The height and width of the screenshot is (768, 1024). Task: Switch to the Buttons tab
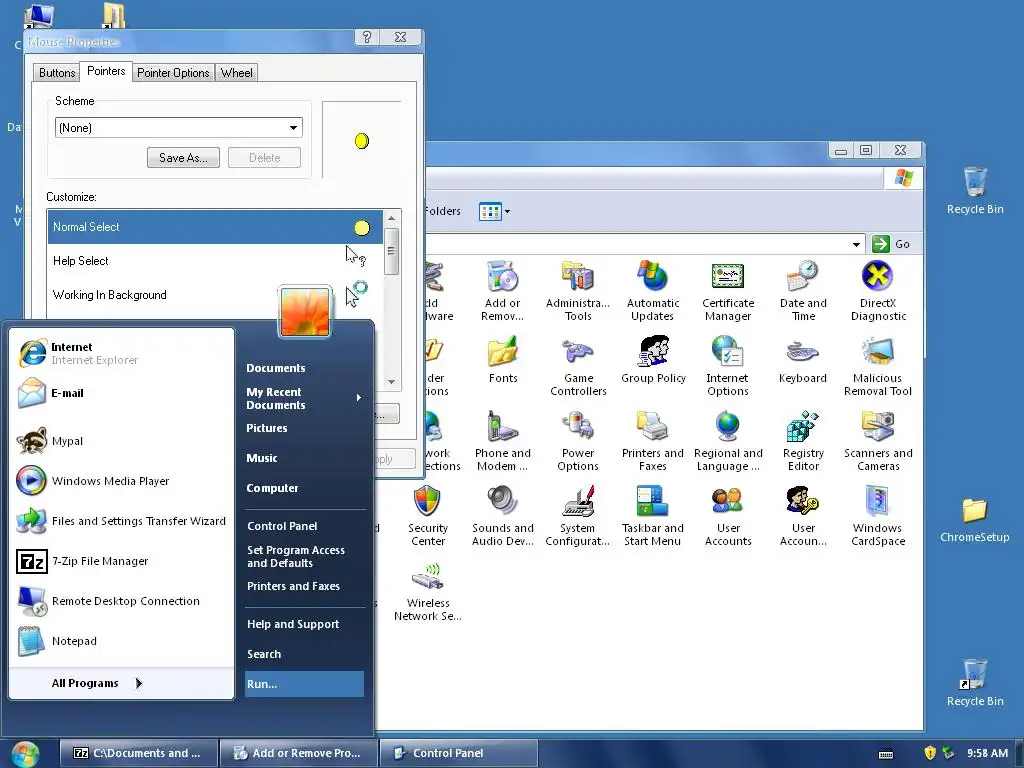[57, 73]
